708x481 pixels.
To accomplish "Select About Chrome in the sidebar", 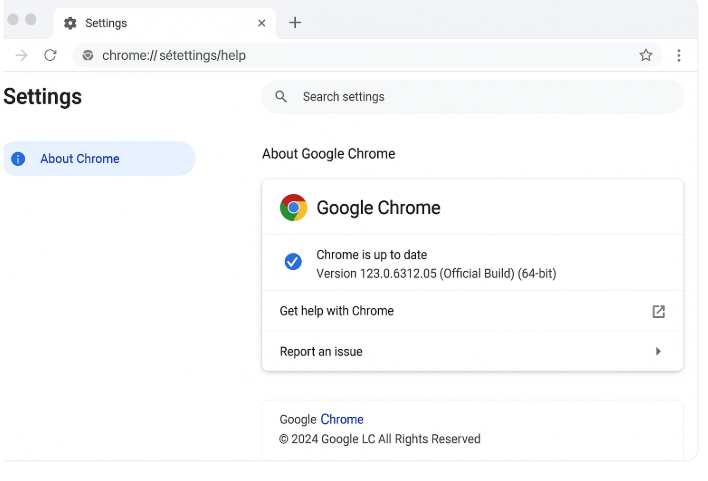I will pyautogui.click(x=99, y=159).
